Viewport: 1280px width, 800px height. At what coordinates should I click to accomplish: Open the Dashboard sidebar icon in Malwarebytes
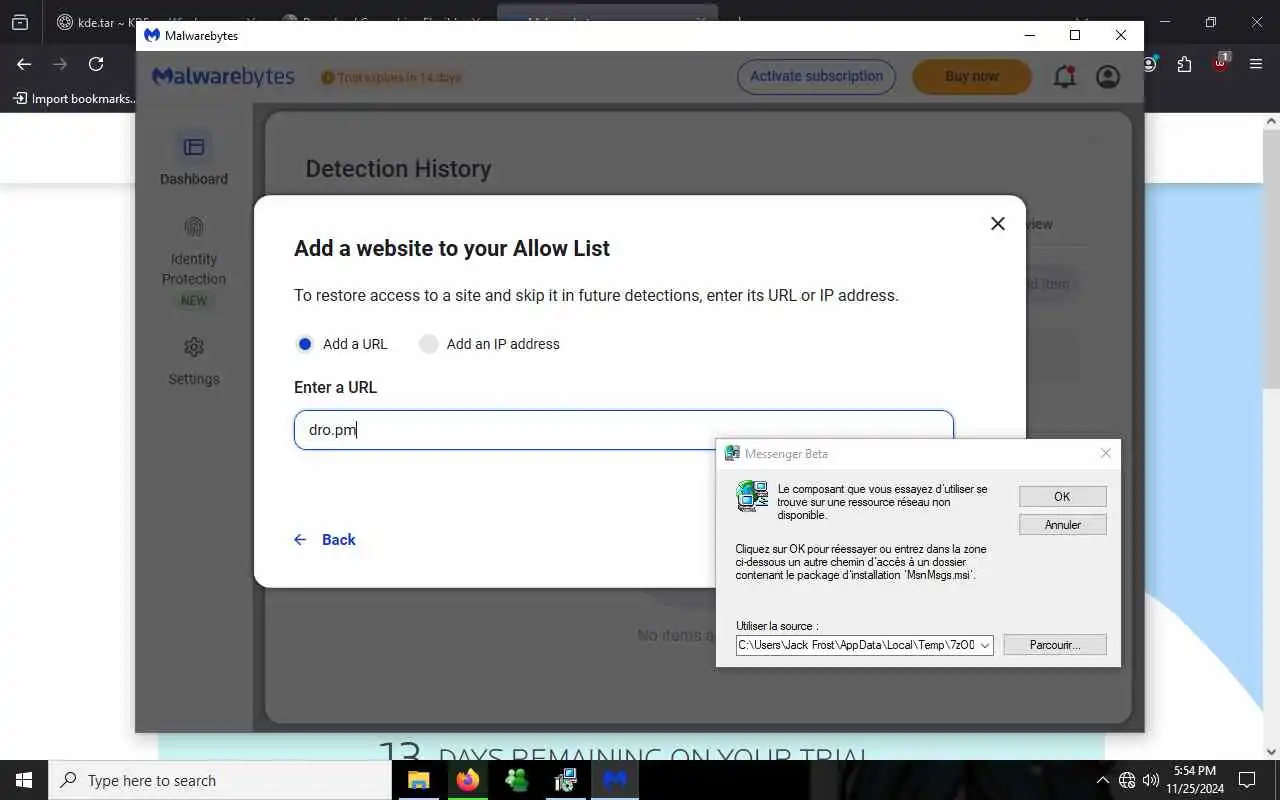pyautogui.click(x=194, y=148)
